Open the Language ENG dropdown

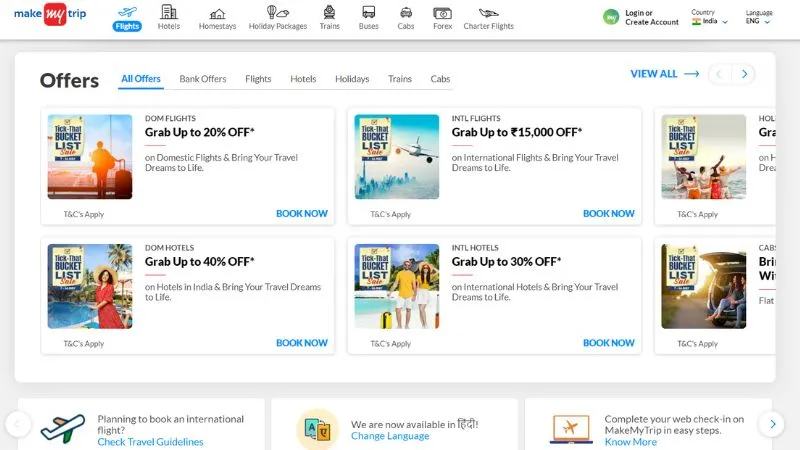tap(759, 17)
